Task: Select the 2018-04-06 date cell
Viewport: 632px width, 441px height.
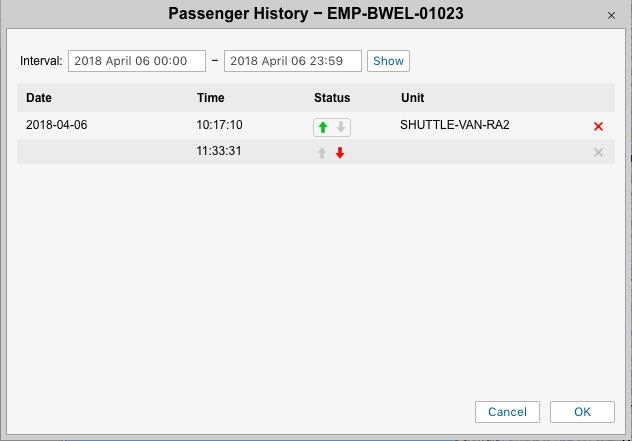Action: pyautogui.click(x=57, y=126)
